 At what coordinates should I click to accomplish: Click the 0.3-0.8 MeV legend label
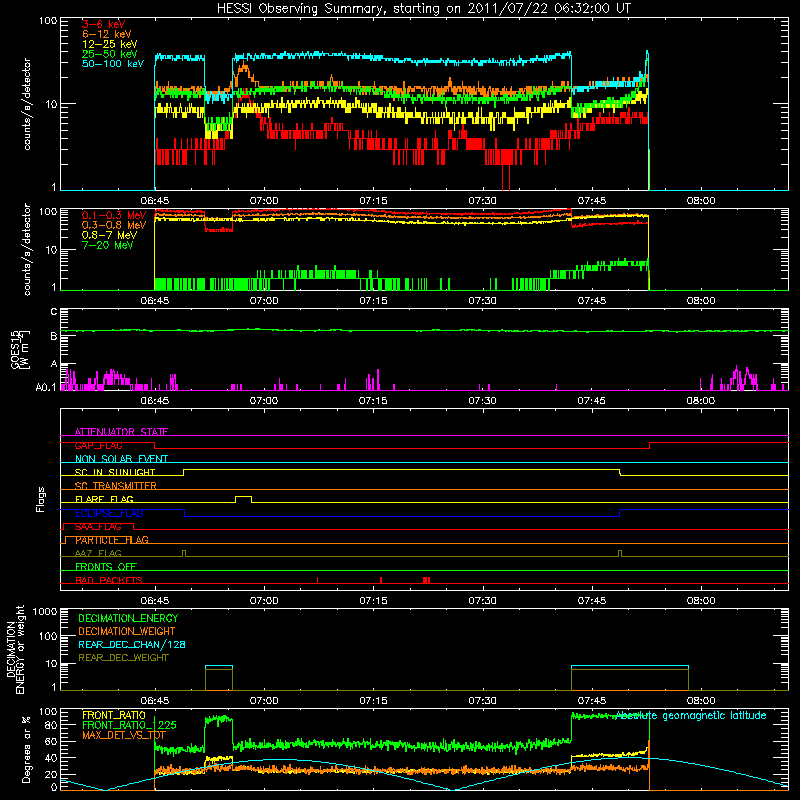[114, 225]
